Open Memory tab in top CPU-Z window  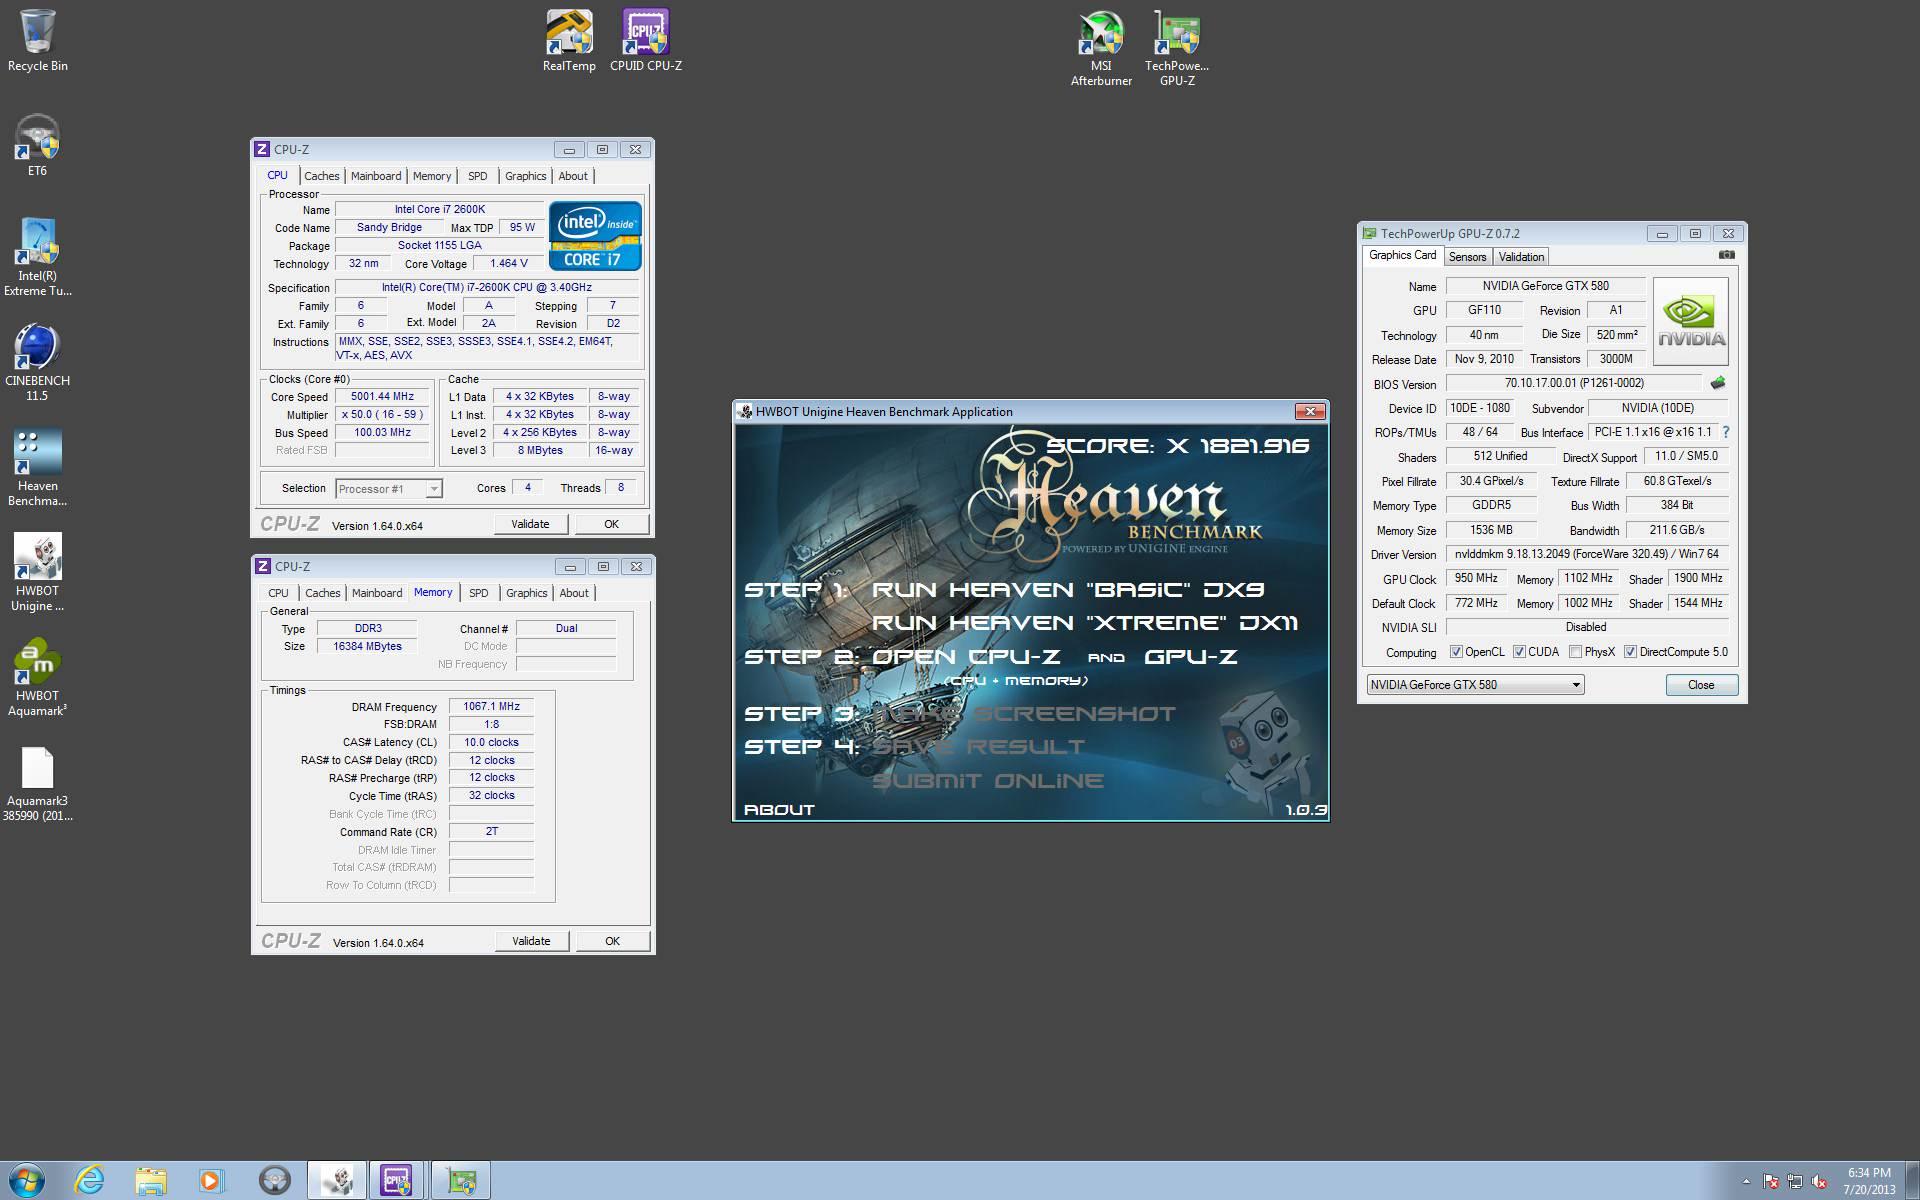coord(432,176)
